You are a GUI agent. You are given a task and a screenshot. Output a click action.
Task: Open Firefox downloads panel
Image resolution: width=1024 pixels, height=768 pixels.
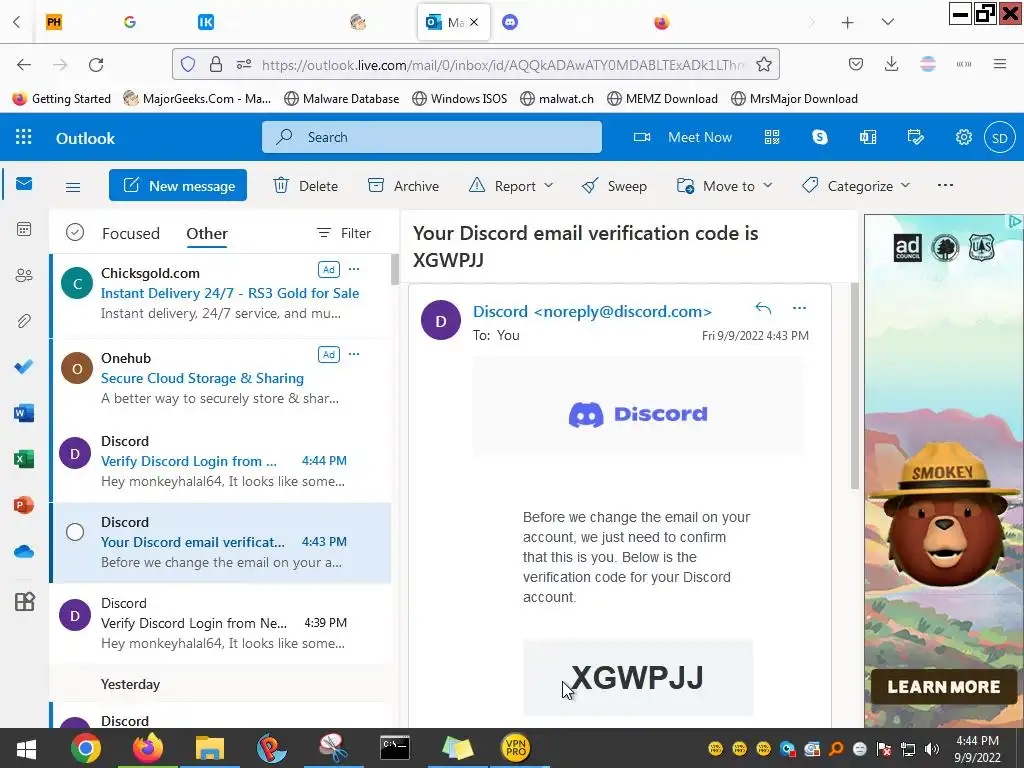[x=891, y=64]
